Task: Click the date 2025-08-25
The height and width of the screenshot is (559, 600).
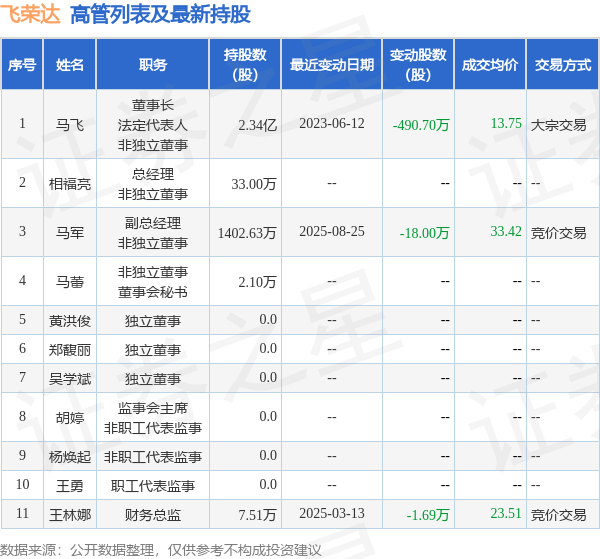Action: tap(332, 231)
